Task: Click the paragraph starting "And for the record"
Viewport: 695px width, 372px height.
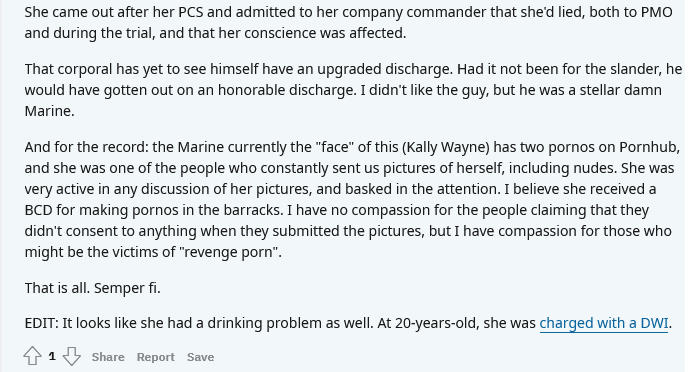Action: coord(352,200)
